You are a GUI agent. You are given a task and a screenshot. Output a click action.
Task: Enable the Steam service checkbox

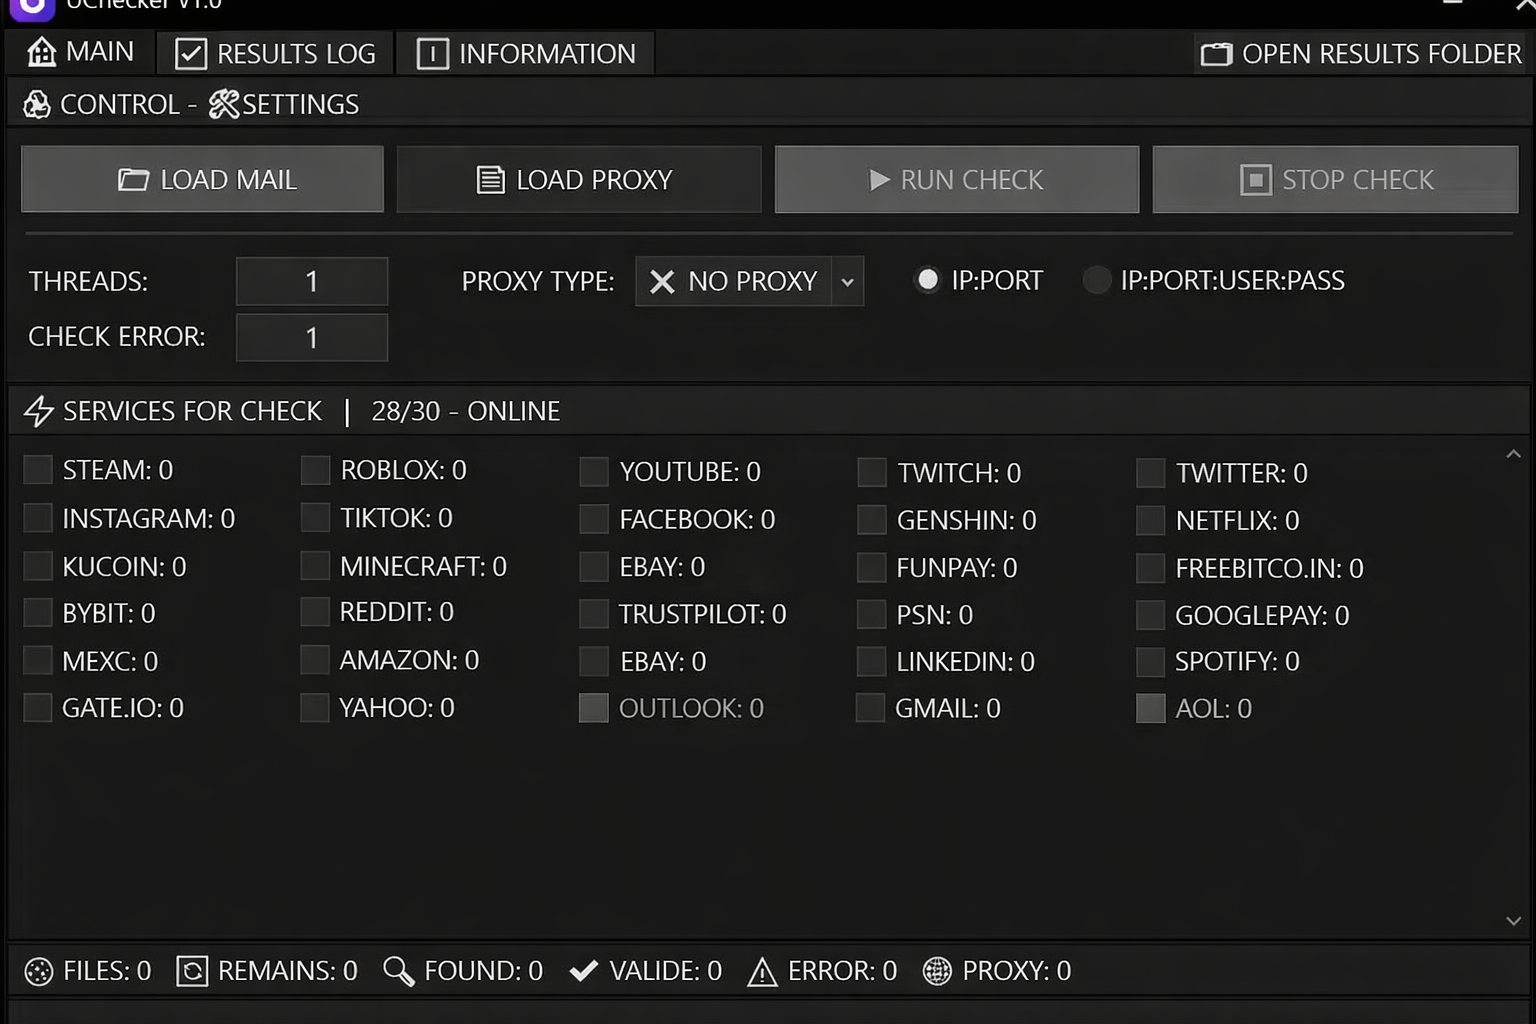pyautogui.click(x=38, y=469)
